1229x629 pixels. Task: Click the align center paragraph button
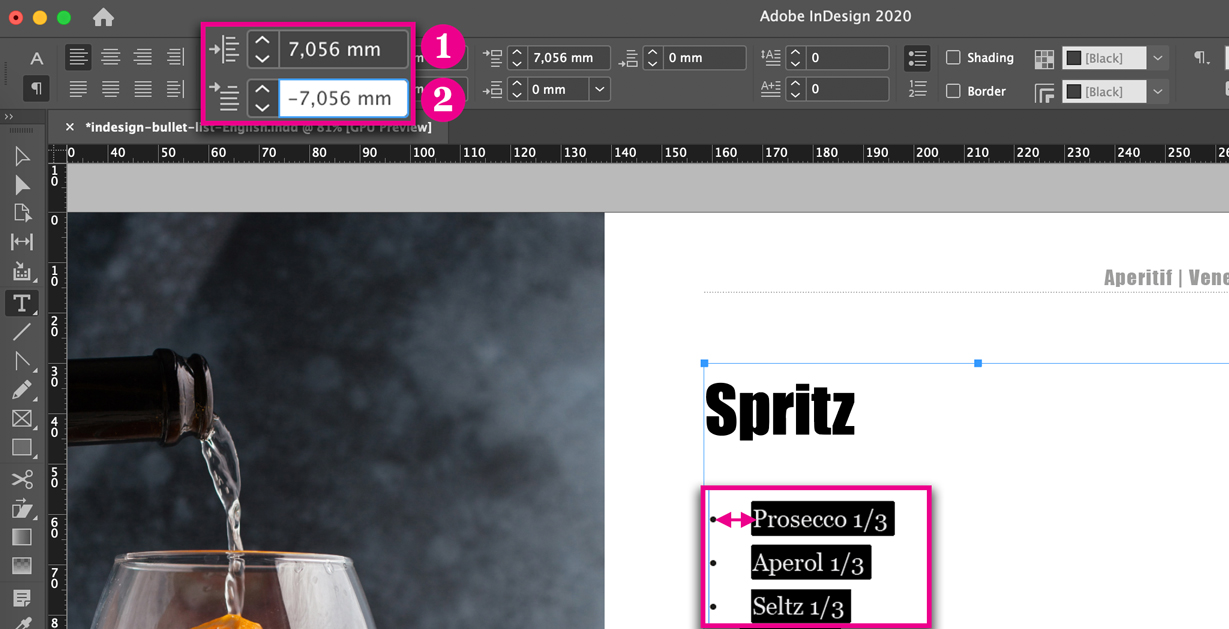(x=110, y=57)
